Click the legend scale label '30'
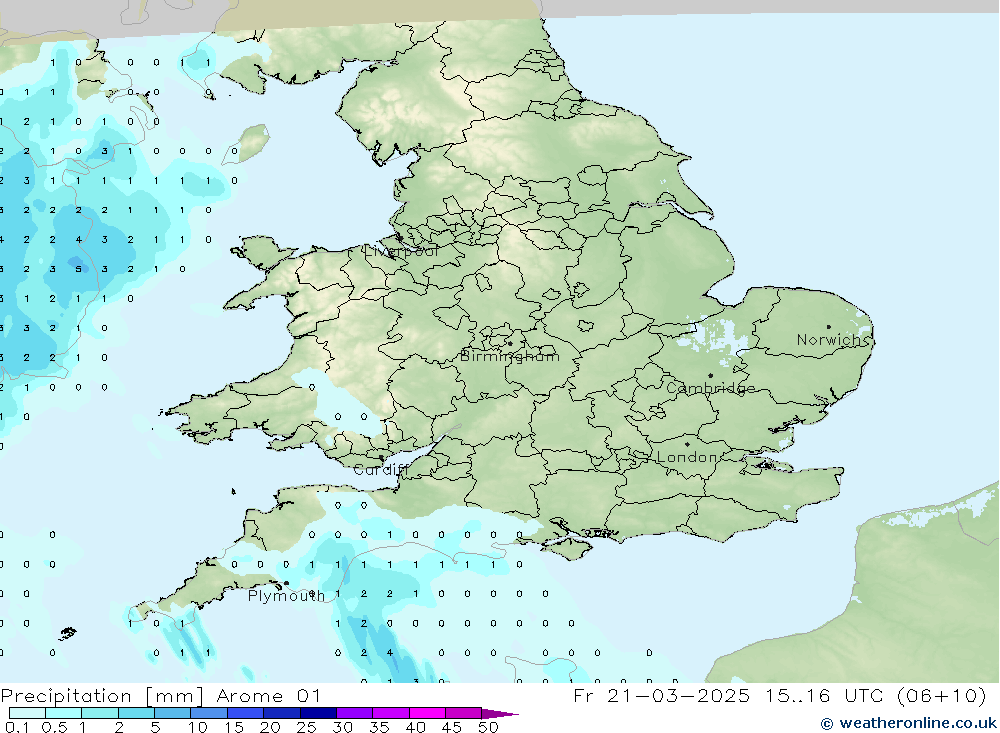Viewport: 1000px width, 733px height. [x=342, y=727]
